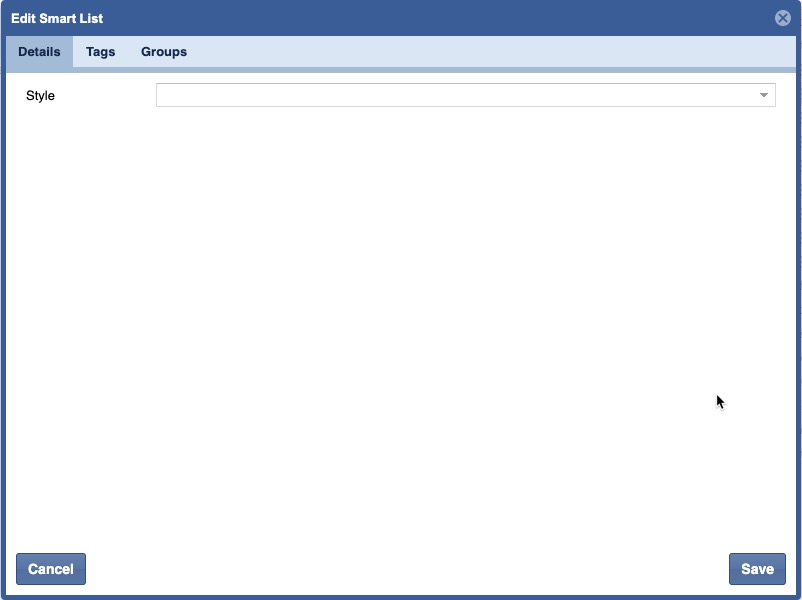Click the X icon in title bar
Screen dimensions: 802x600
(x=783, y=18)
